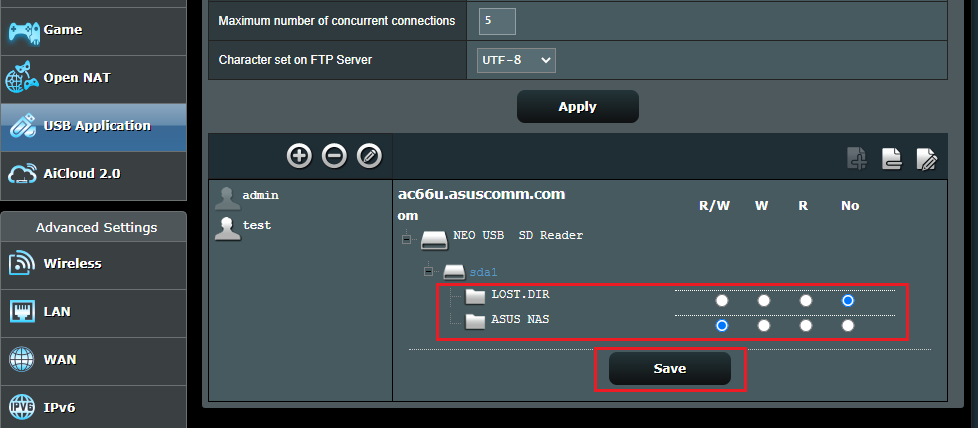Collapse the sda1 partition node
The image size is (978, 428).
click(429, 271)
